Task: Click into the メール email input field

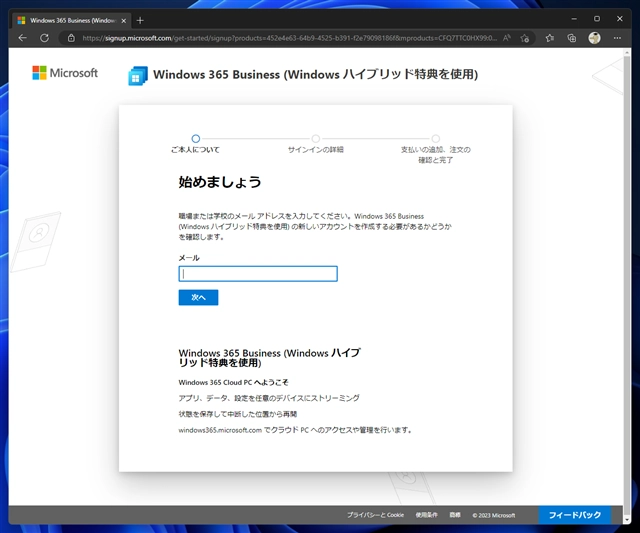Action: [x=258, y=273]
